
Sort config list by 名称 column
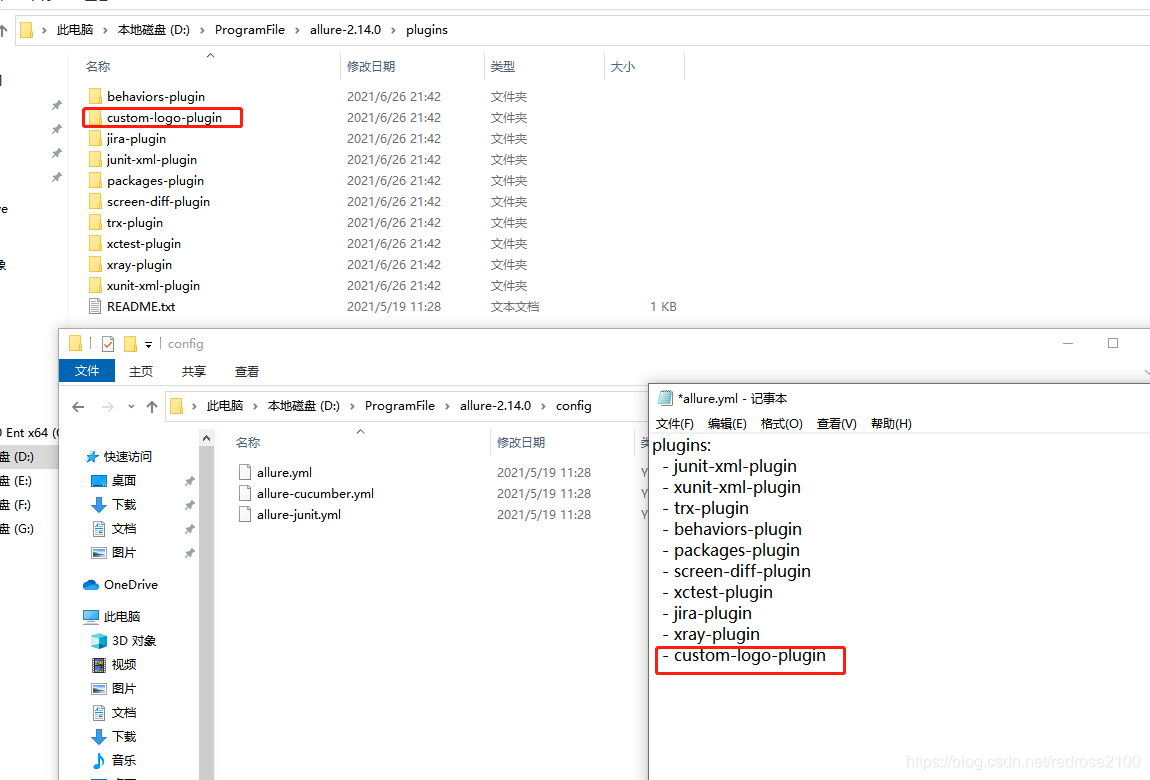247,443
